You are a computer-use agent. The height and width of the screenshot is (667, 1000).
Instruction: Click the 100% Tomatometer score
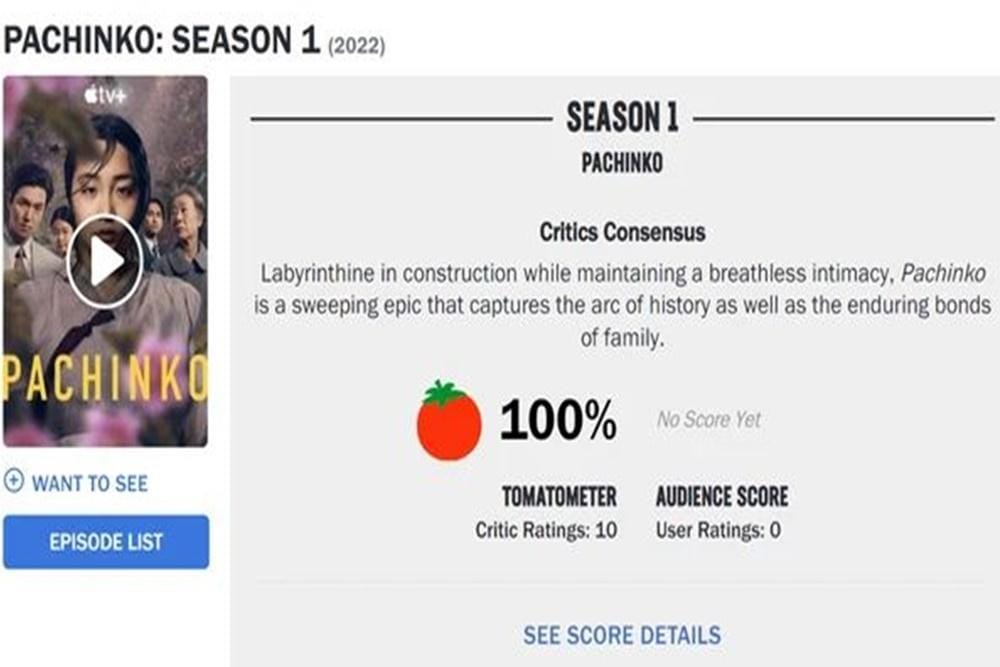558,421
